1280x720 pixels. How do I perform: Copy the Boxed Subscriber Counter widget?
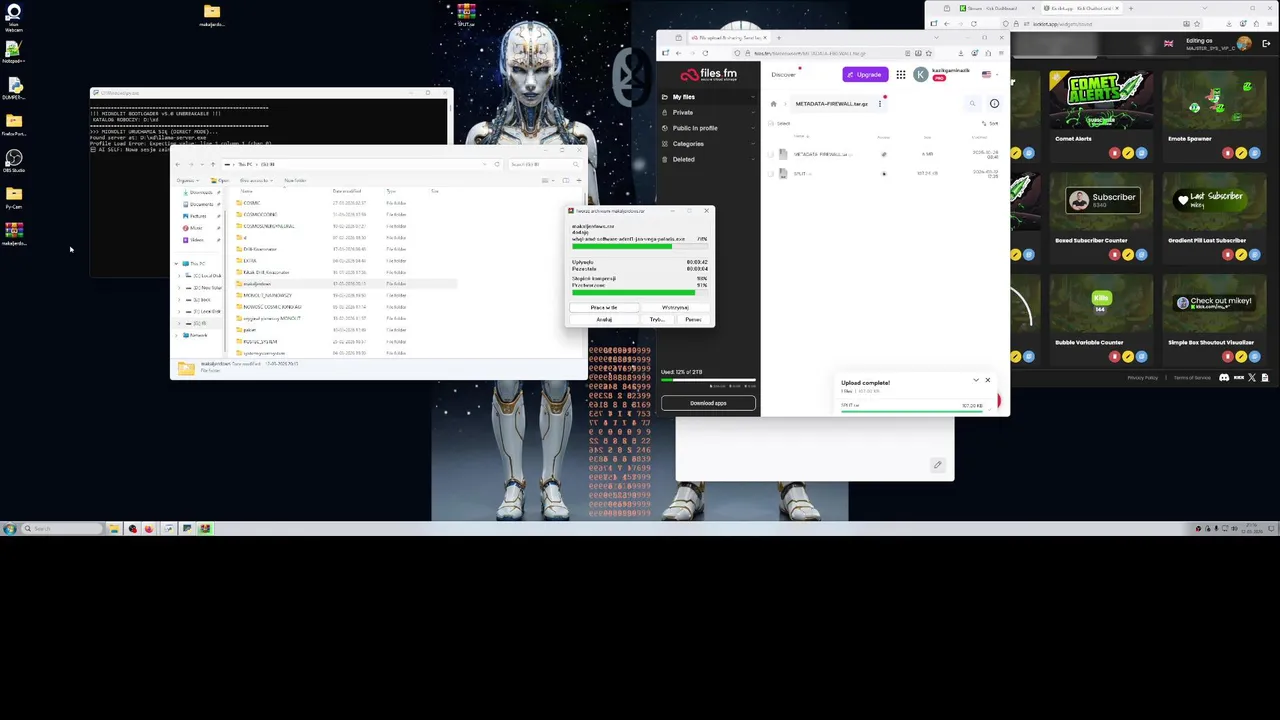[x=1141, y=255]
